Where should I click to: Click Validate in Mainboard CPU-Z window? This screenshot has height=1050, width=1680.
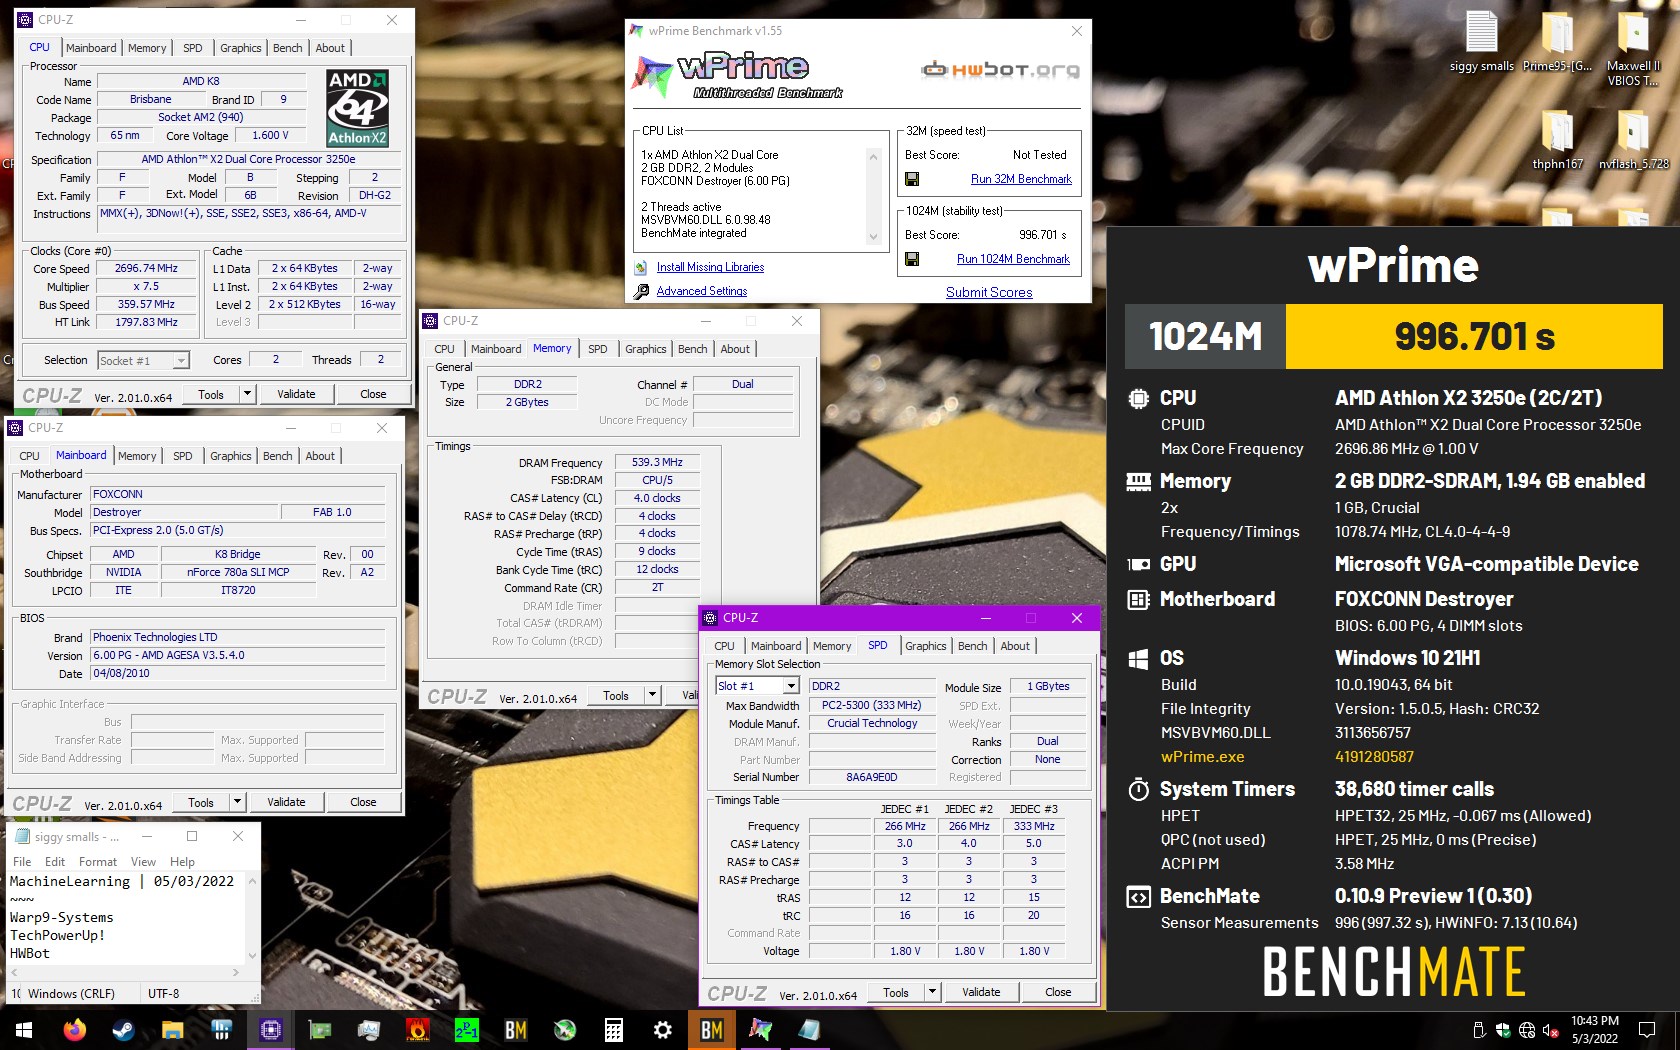tap(286, 802)
